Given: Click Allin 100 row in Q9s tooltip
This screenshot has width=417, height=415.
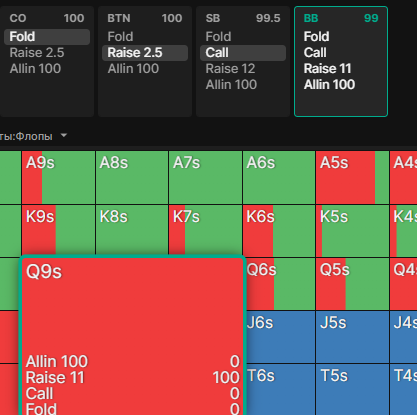Looking at the screenshot, I should pyautogui.click(x=133, y=362).
